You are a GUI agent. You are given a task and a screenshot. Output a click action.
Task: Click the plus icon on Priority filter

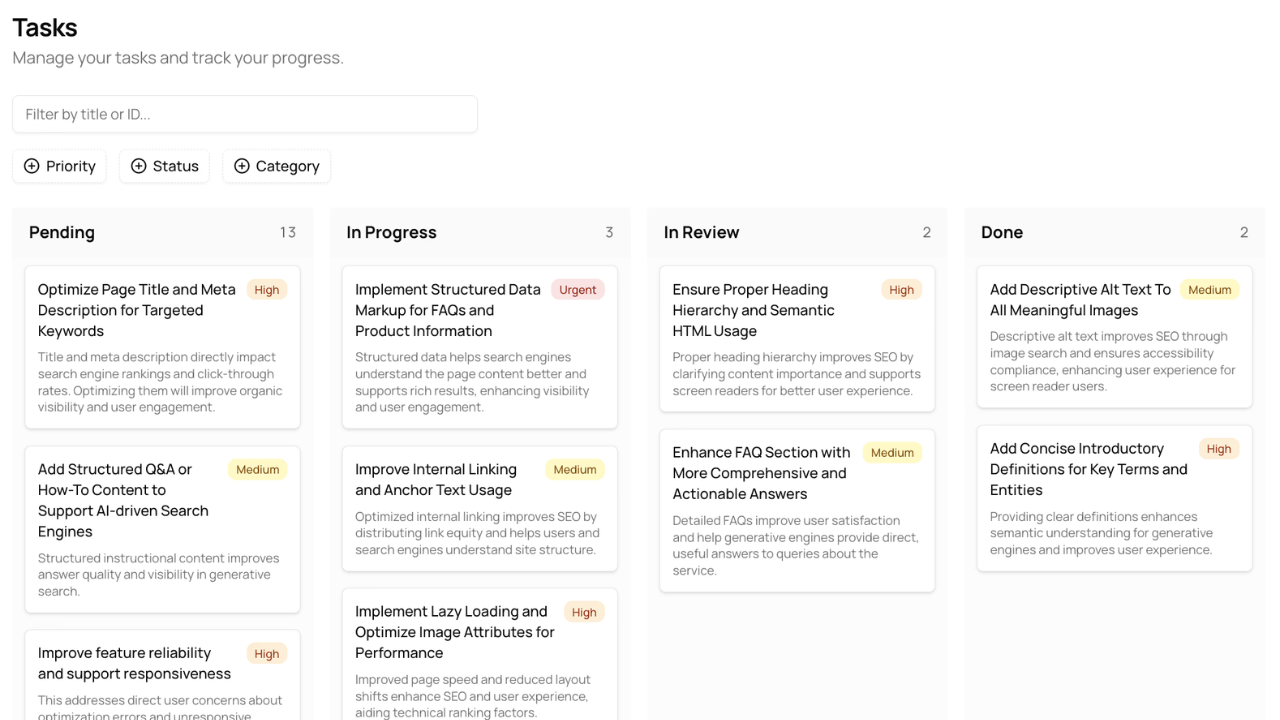tap(32, 166)
